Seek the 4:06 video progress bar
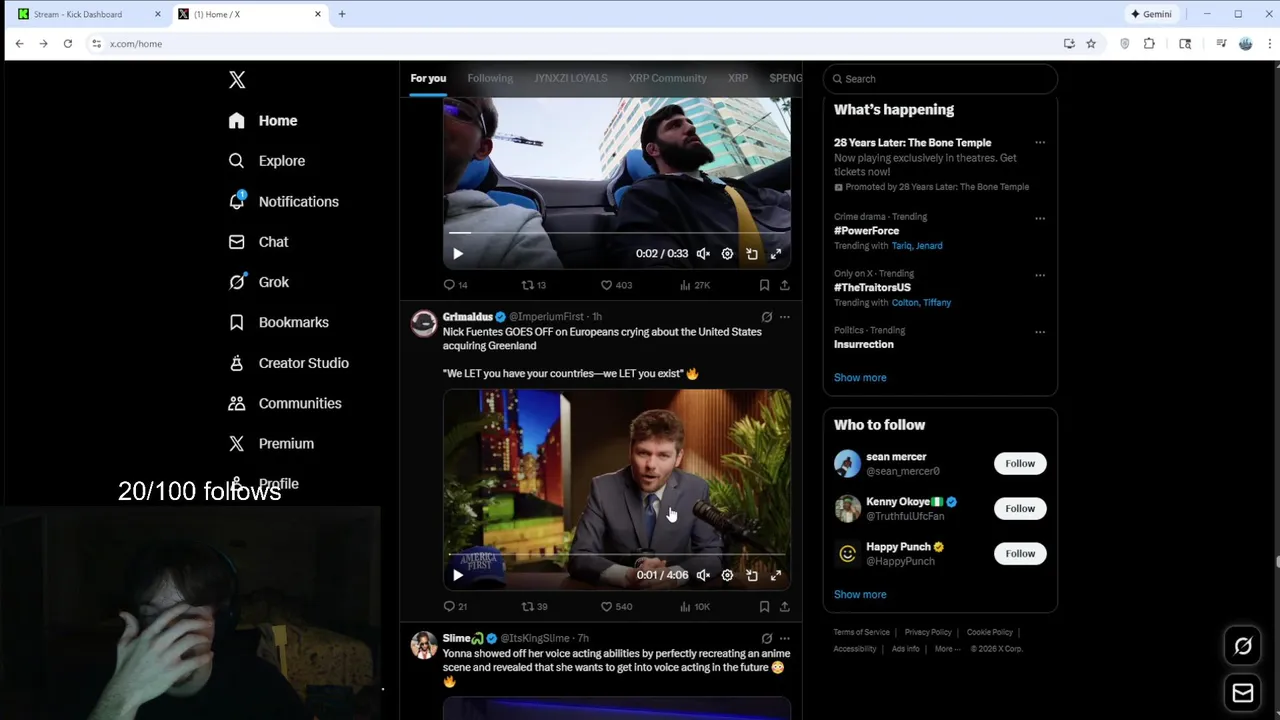 [x=616, y=553]
